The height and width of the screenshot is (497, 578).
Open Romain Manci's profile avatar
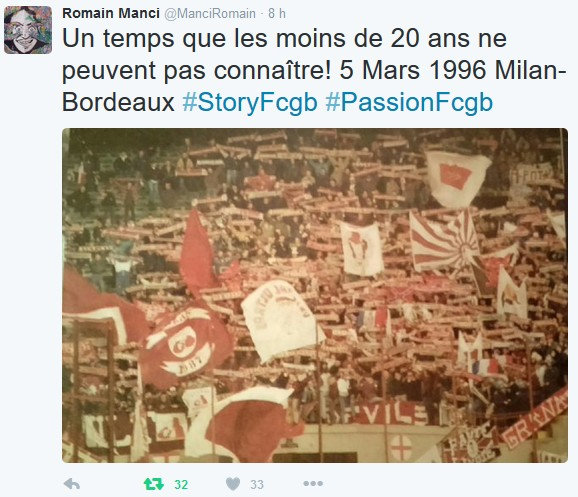28,30
